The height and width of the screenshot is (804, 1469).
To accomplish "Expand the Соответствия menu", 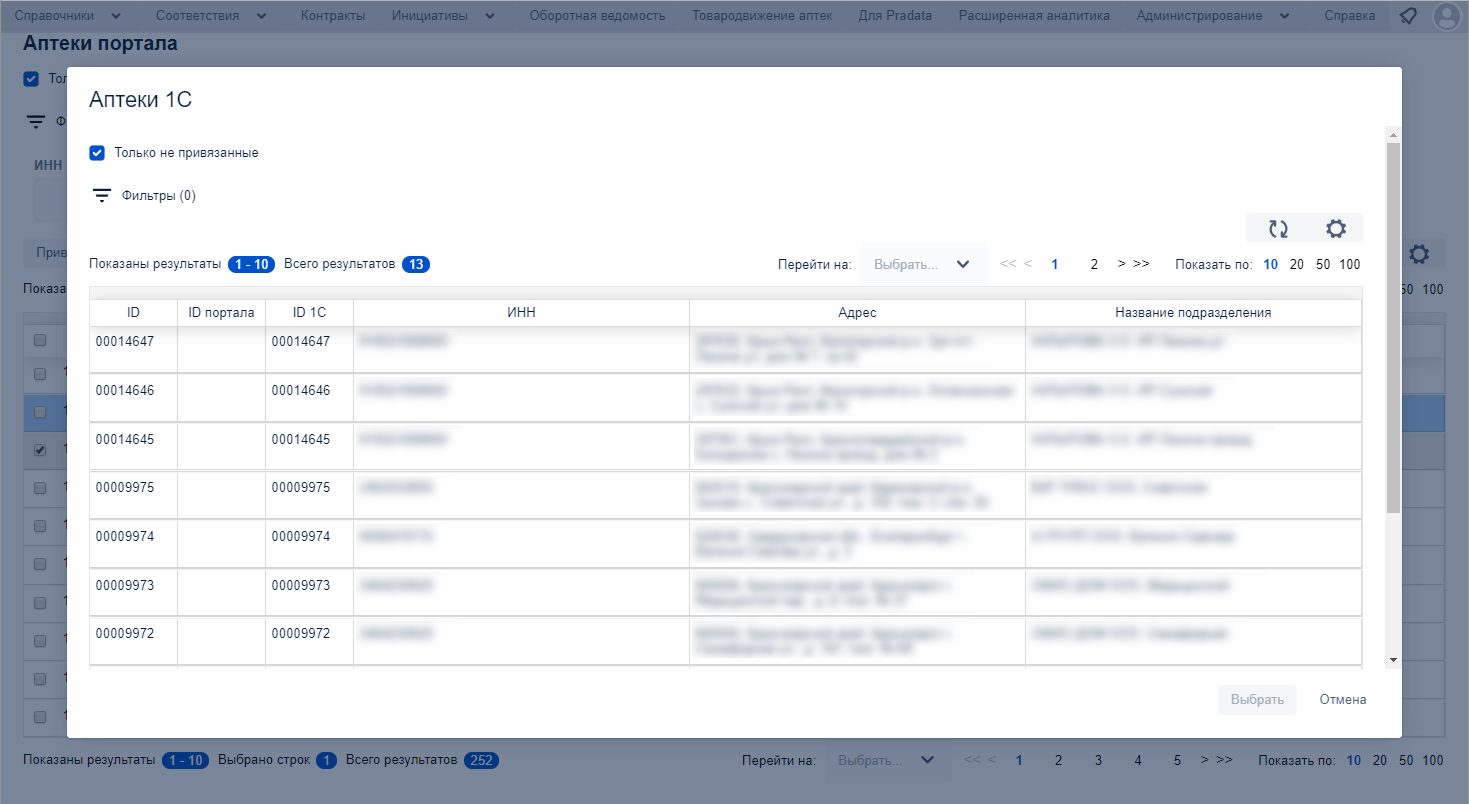I will pyautogui.click(x=212, y=16).
